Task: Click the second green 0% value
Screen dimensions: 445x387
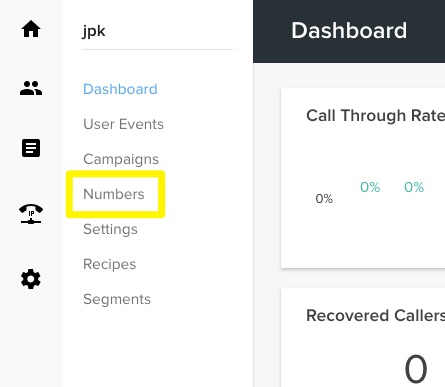Action: (414, 187)
